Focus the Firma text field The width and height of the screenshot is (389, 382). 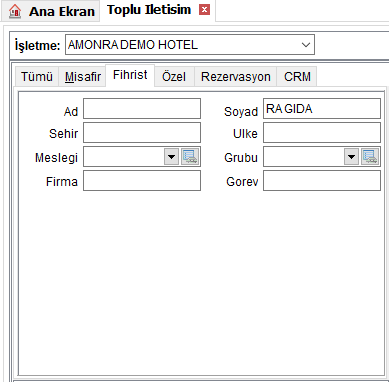(x=142, y=180)
